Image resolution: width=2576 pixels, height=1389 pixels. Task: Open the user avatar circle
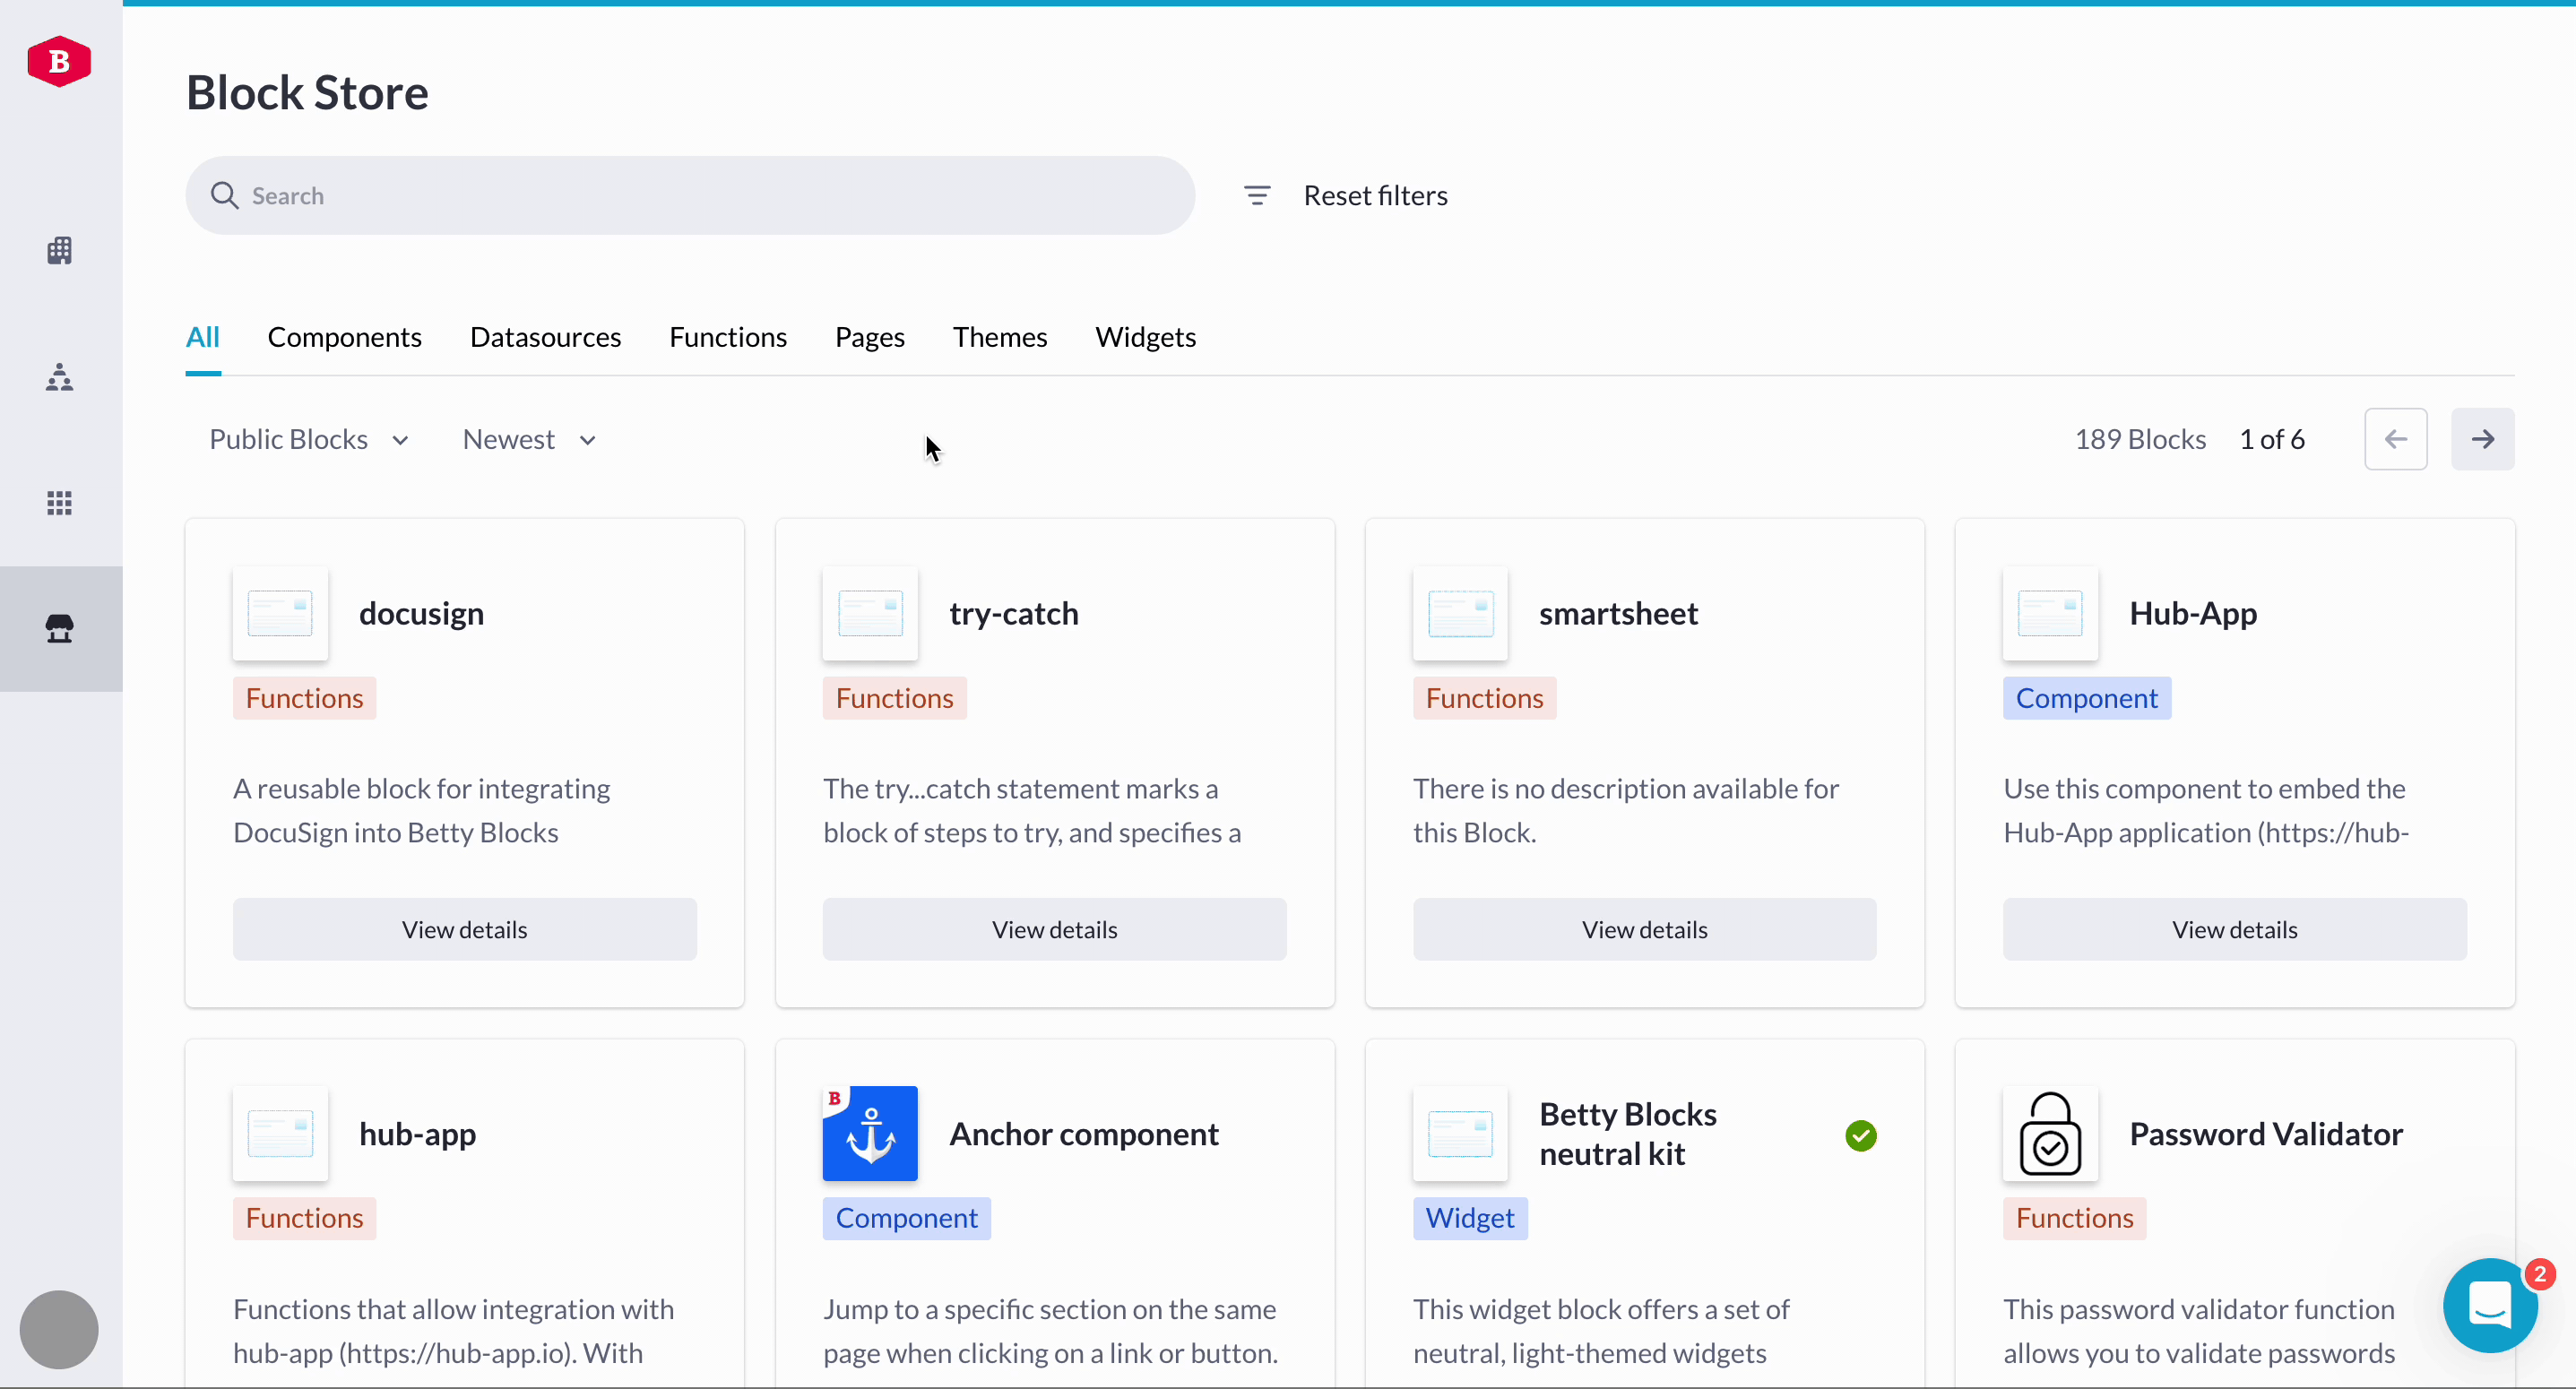click(x=59, y=1329)
